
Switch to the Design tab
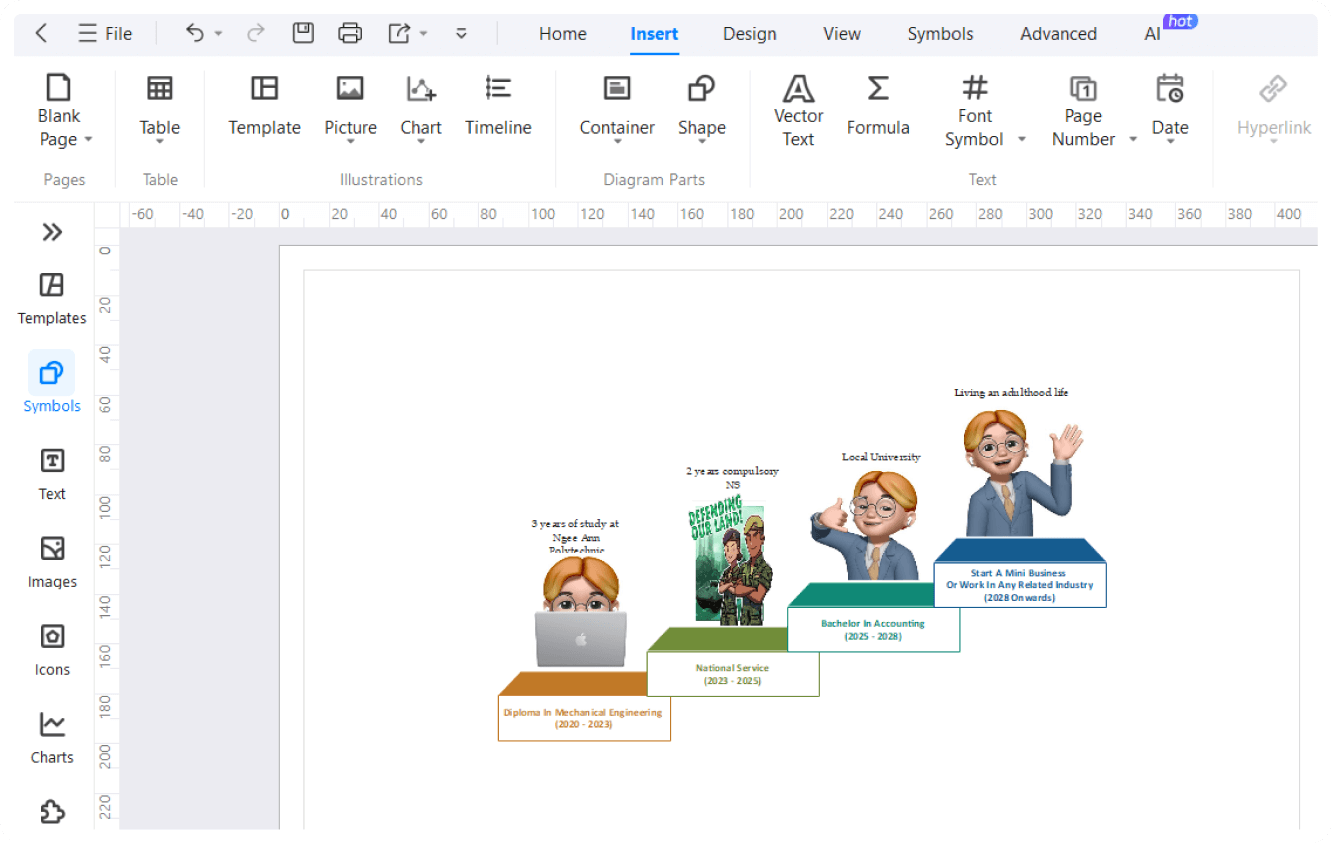click(749, 34)
